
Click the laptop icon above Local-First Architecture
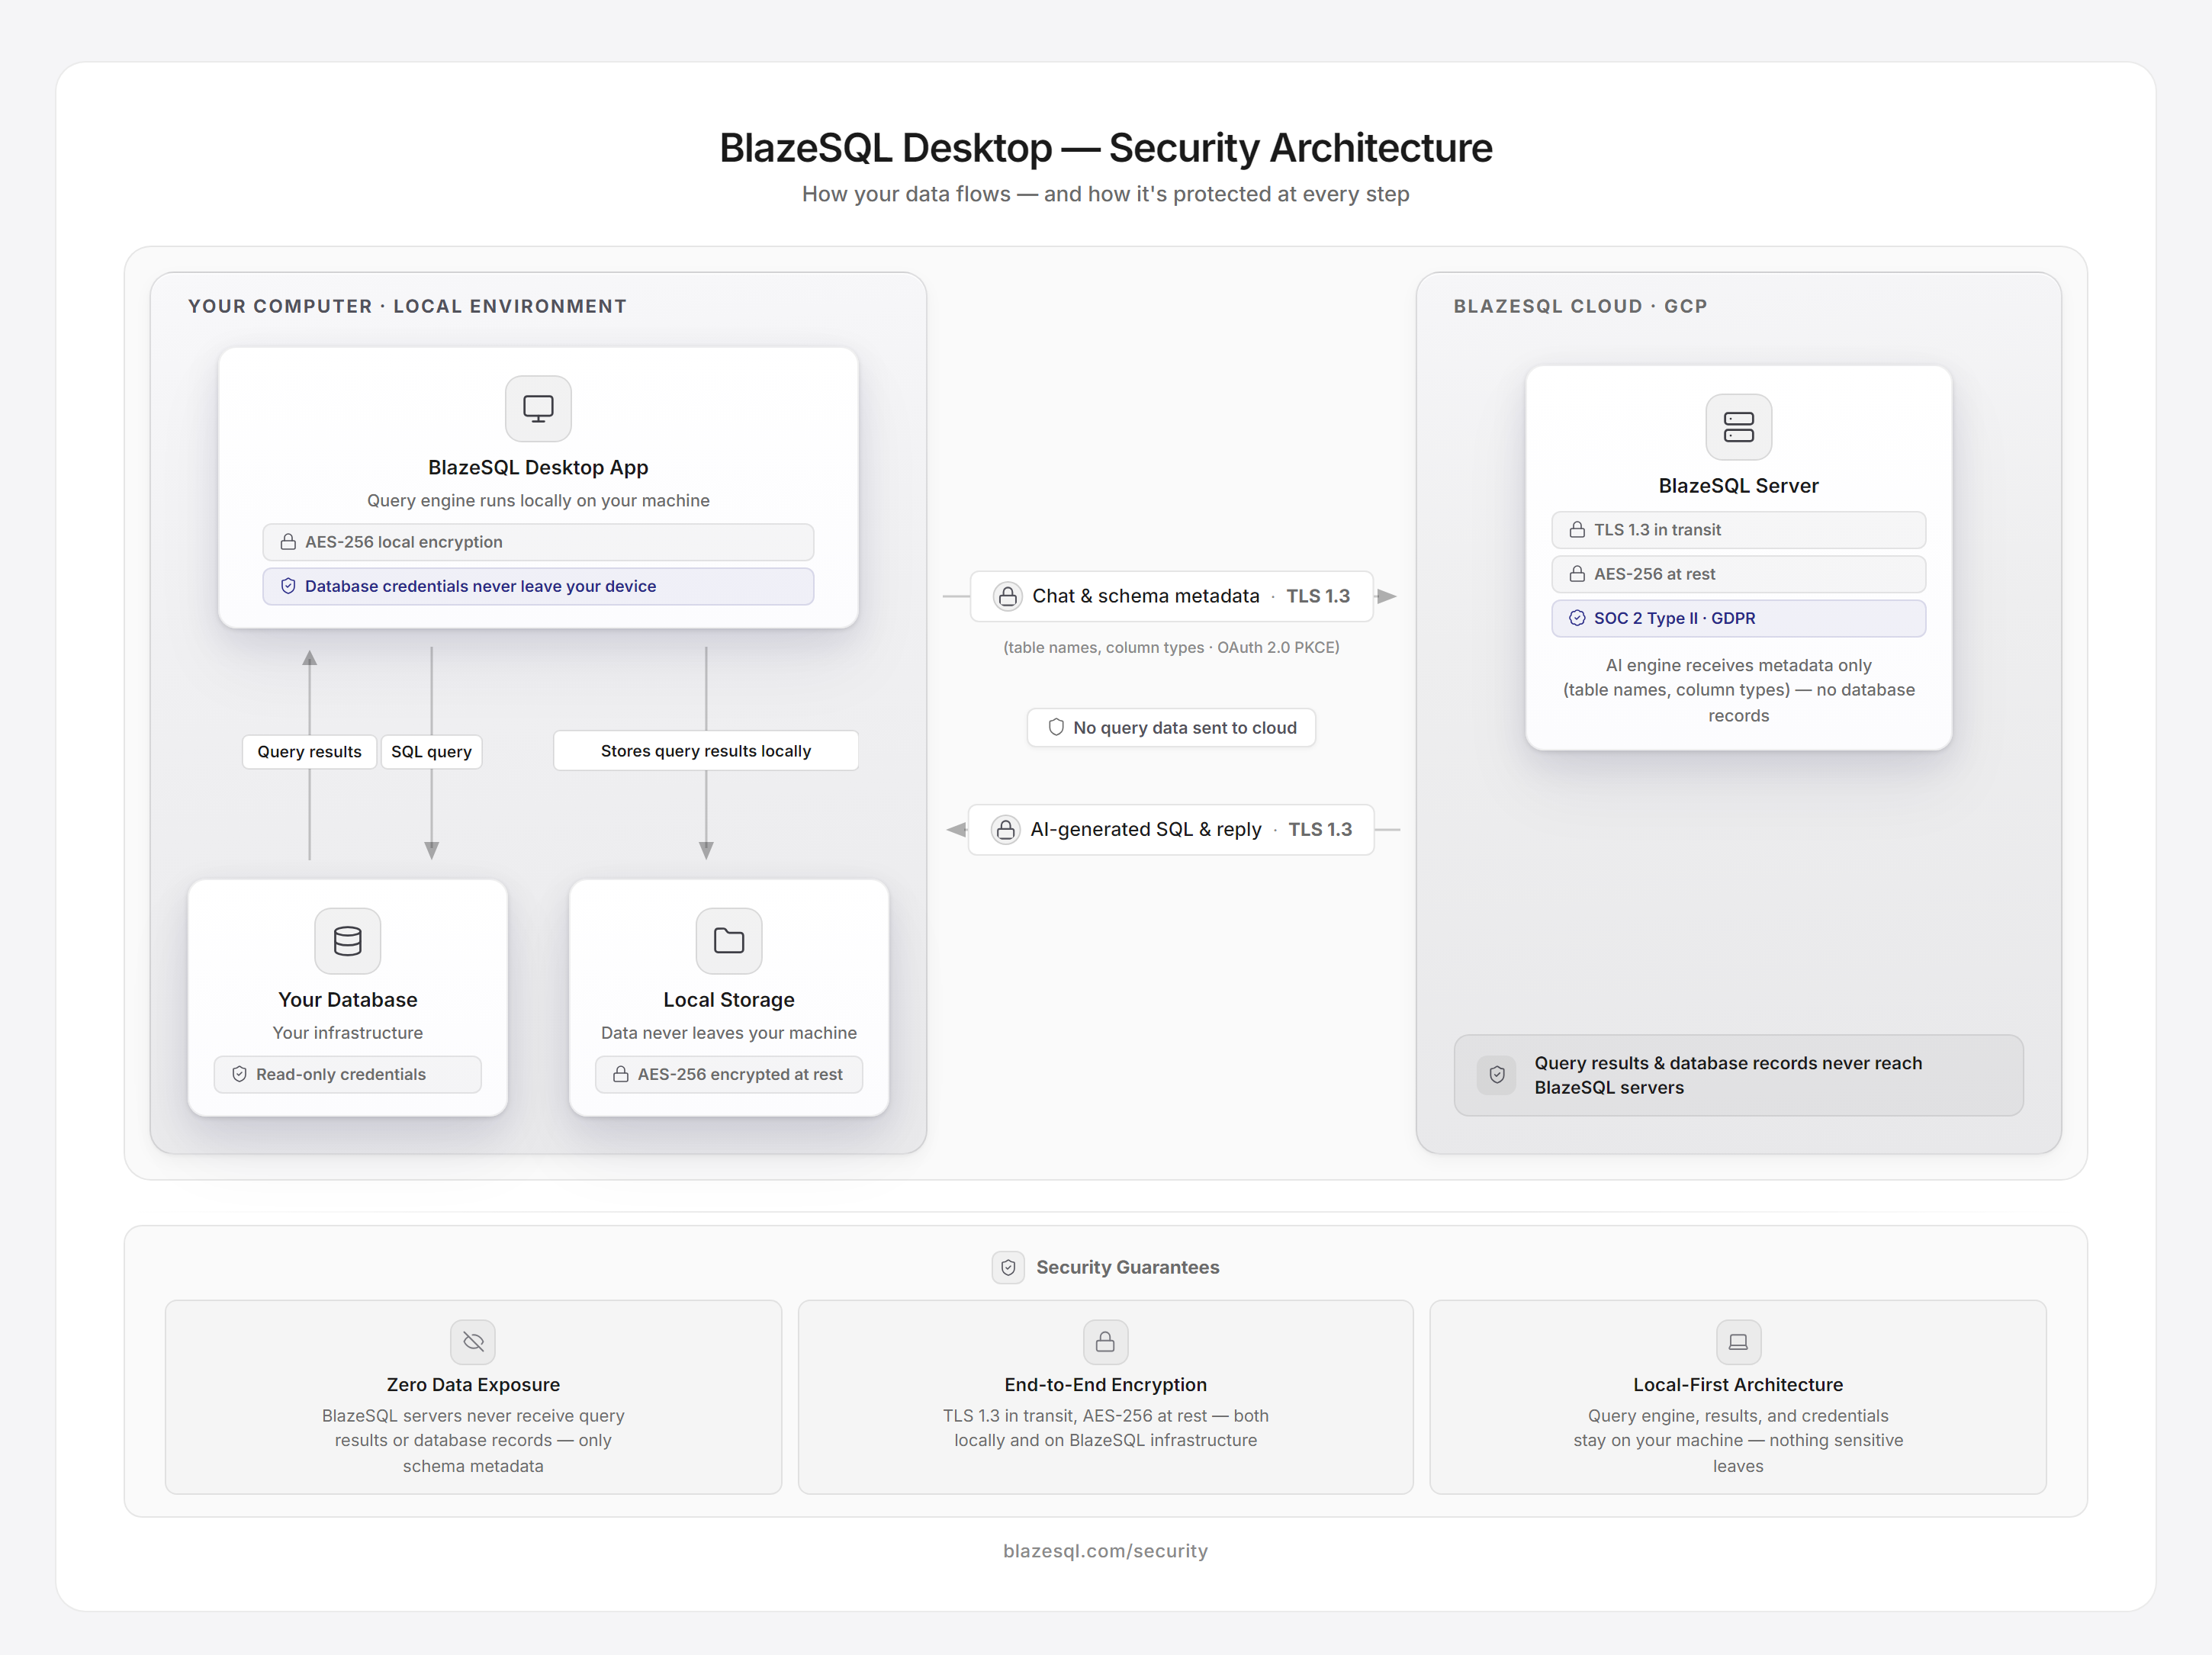1738,1342
